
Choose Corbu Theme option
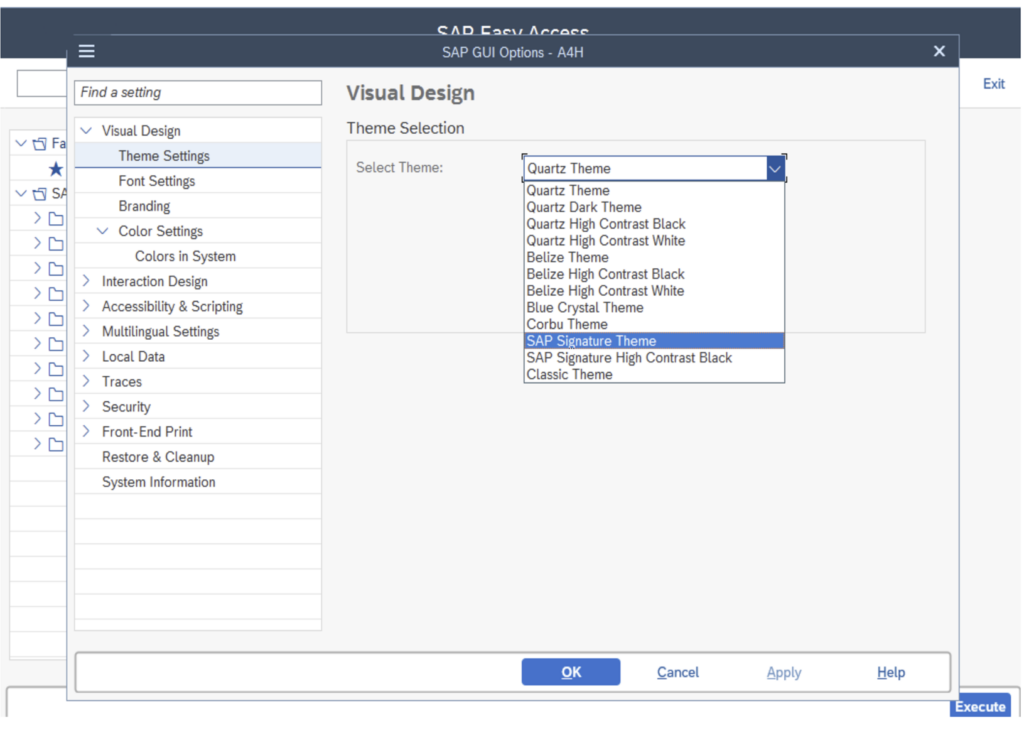point(654,324)
